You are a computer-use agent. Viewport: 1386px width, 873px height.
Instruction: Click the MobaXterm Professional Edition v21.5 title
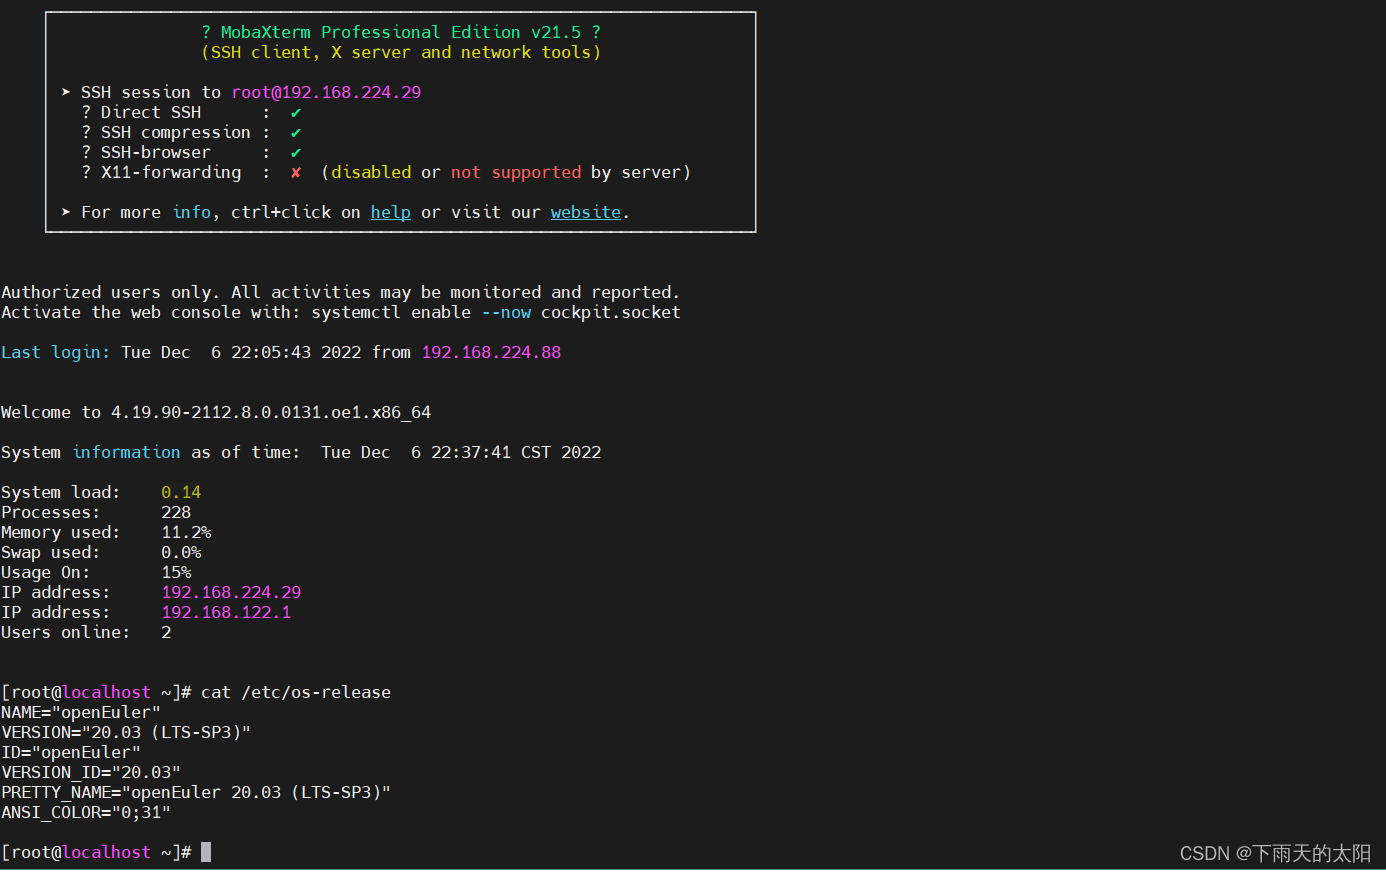click(x=401, y=32)
